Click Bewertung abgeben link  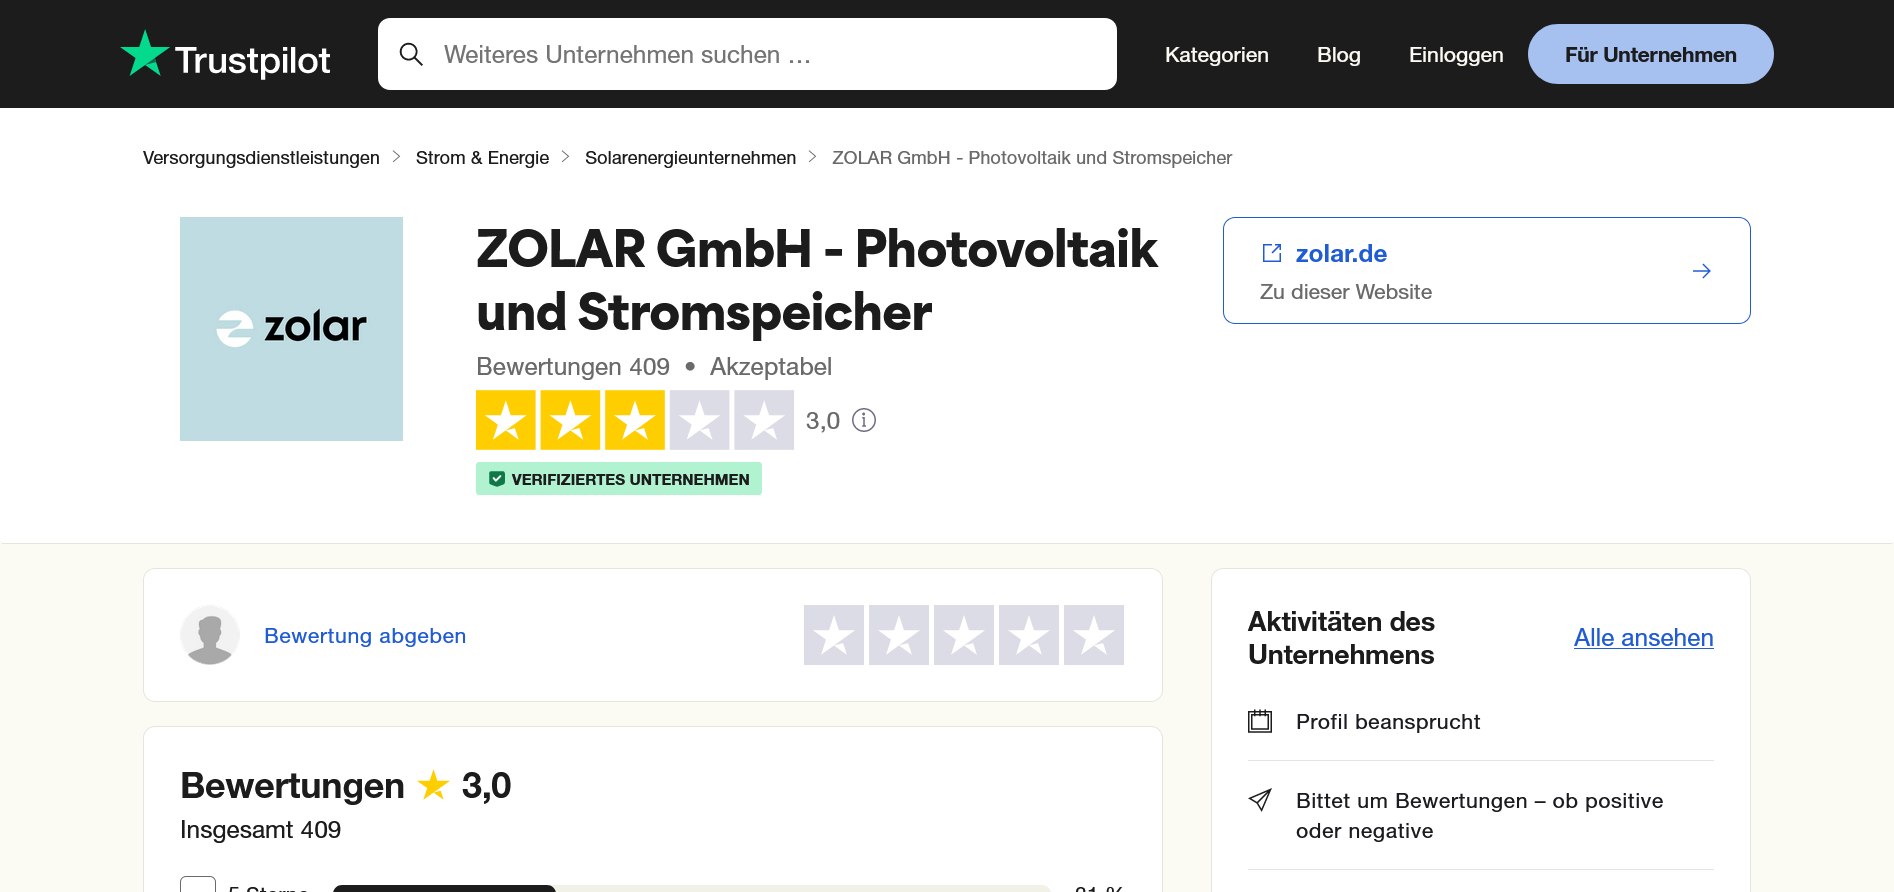365,636
